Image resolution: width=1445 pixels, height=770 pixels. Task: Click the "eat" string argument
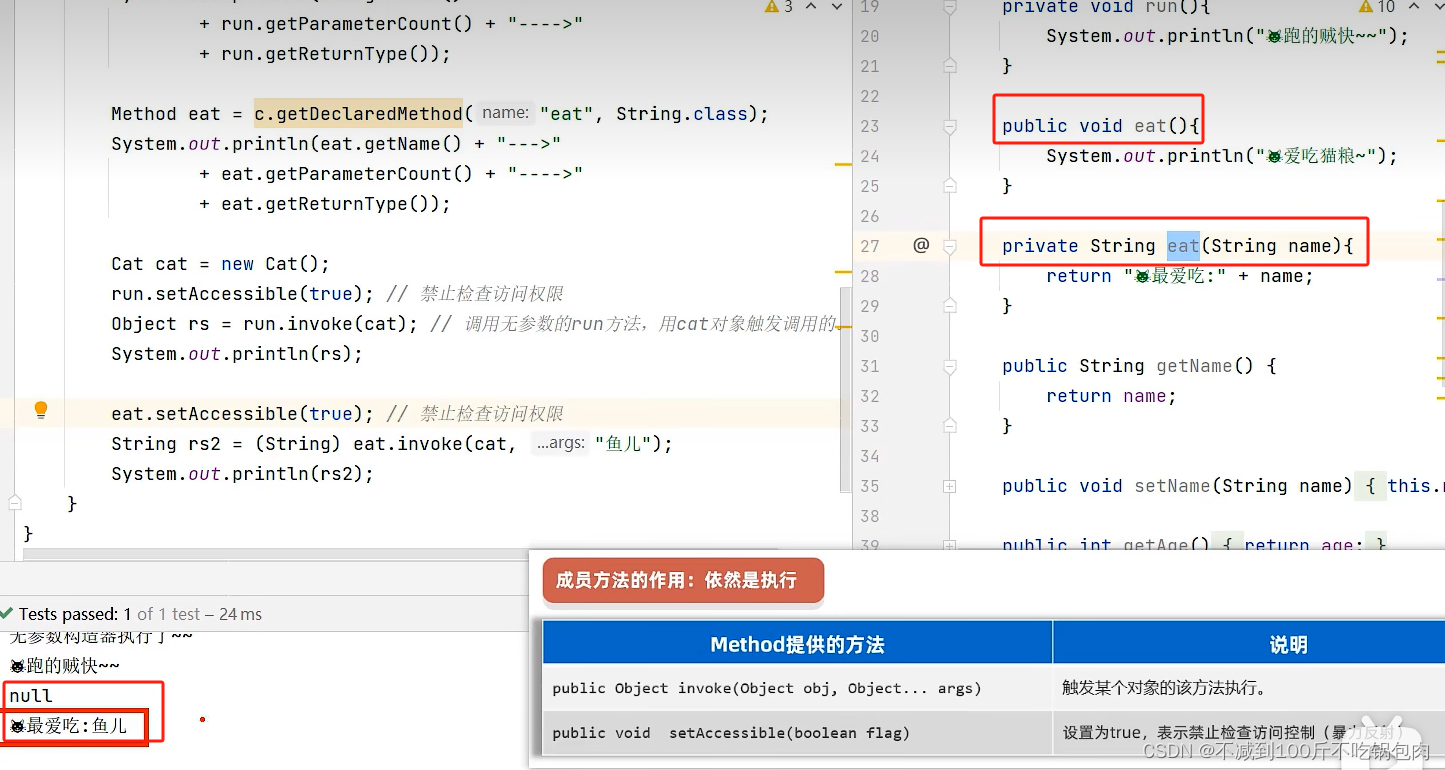tap(567, 114)
